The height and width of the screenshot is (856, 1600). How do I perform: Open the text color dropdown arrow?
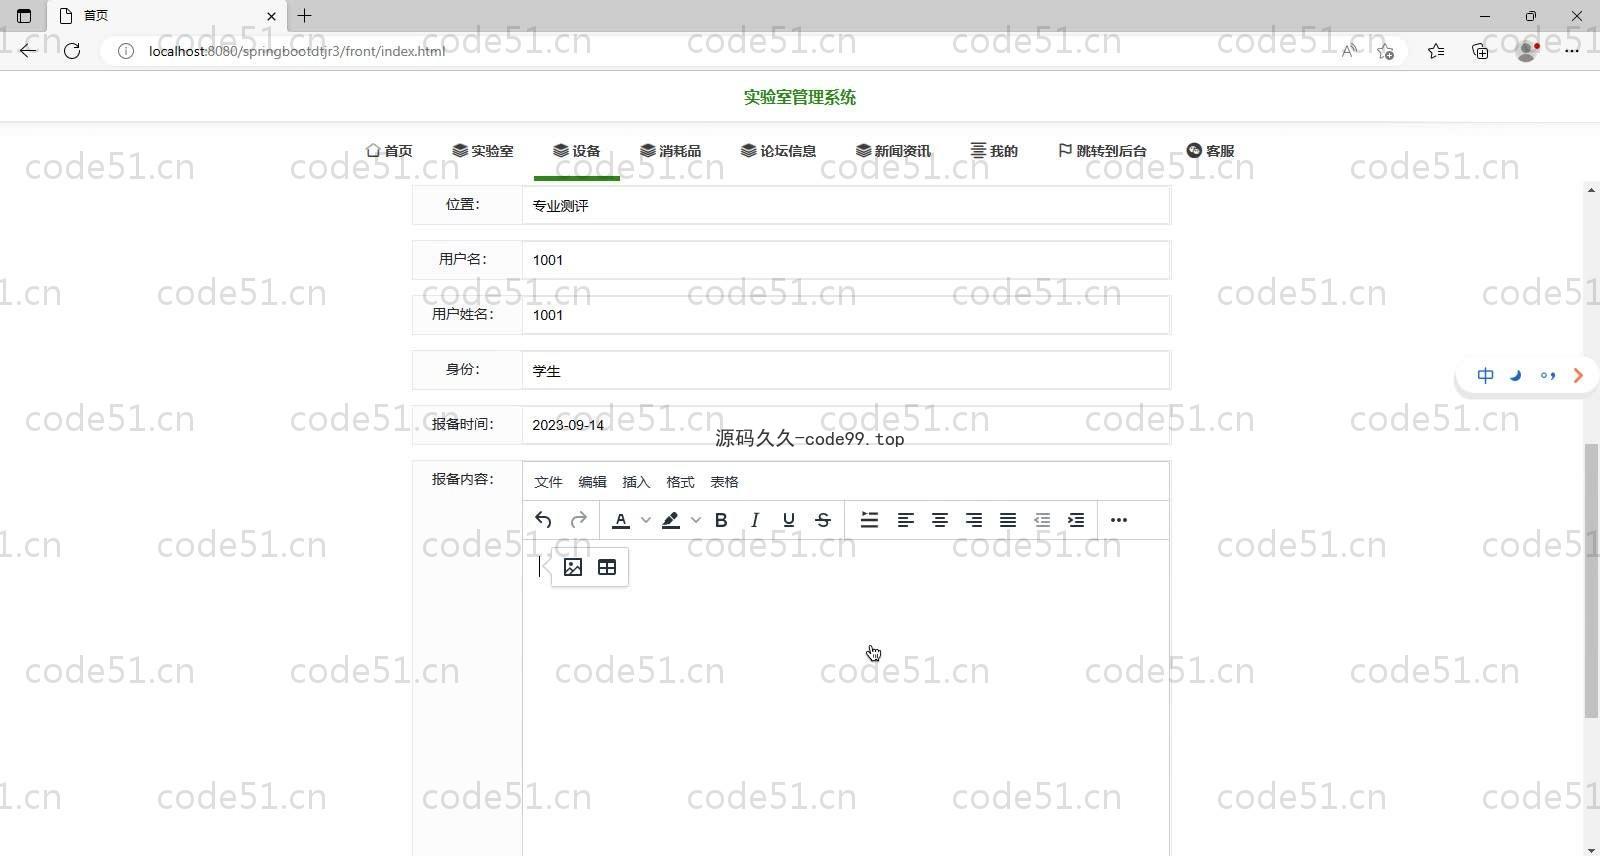coord(646,520)
